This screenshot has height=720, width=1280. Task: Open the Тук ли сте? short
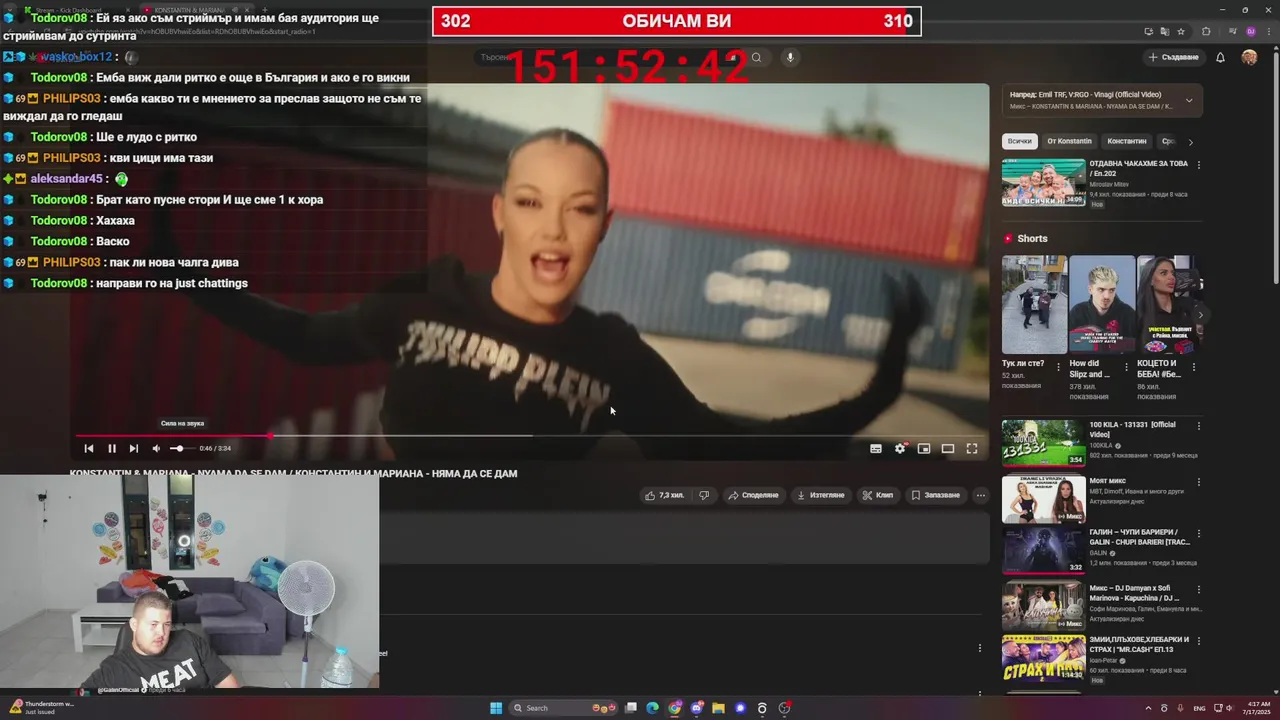pos(1034,305)
